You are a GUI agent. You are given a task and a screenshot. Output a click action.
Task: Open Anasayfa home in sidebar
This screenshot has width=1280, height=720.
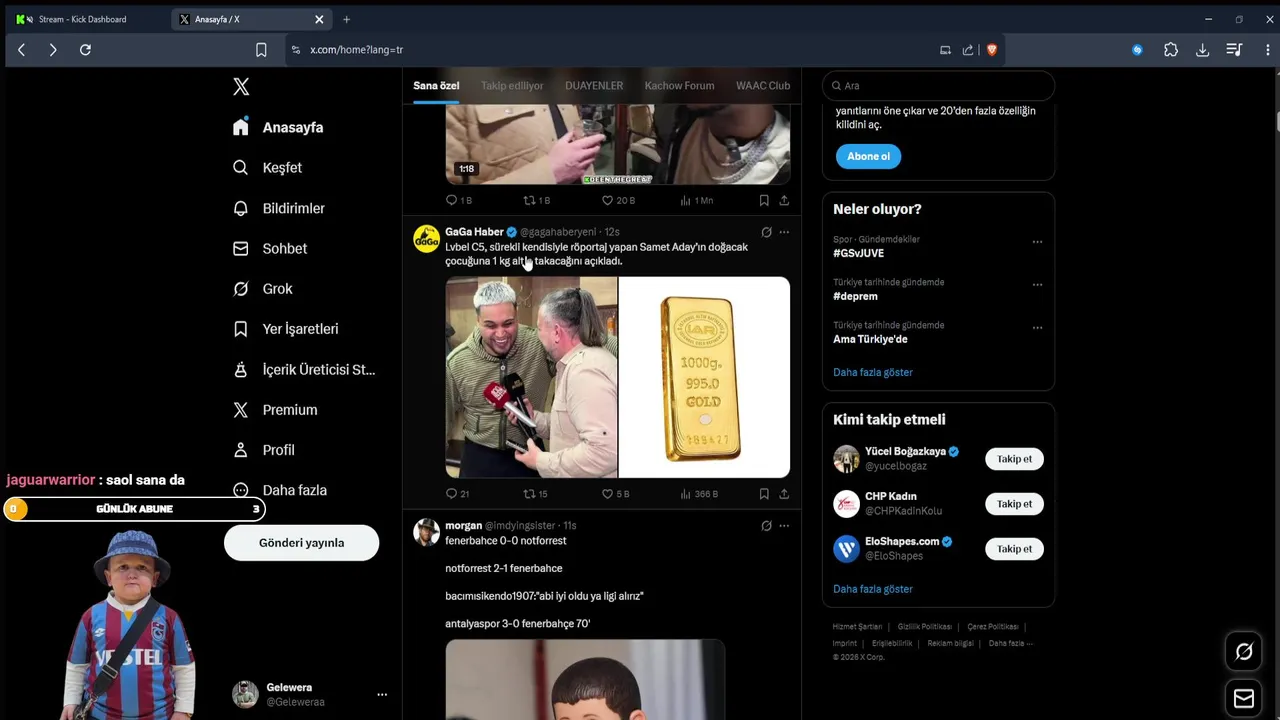click(278, 127)
